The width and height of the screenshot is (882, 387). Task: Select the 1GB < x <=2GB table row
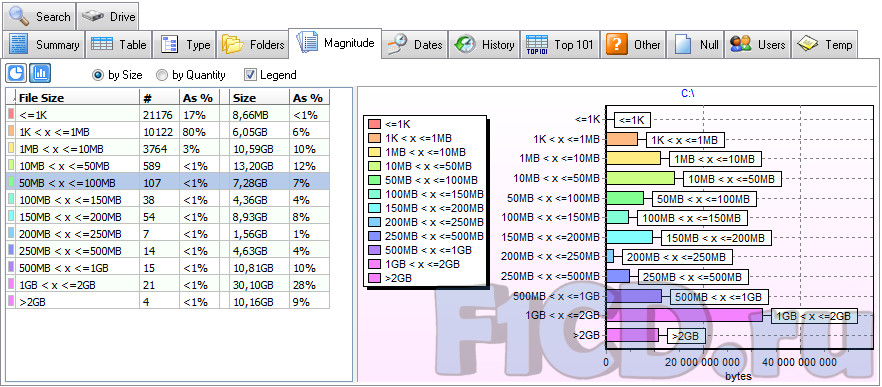[168, 284]
